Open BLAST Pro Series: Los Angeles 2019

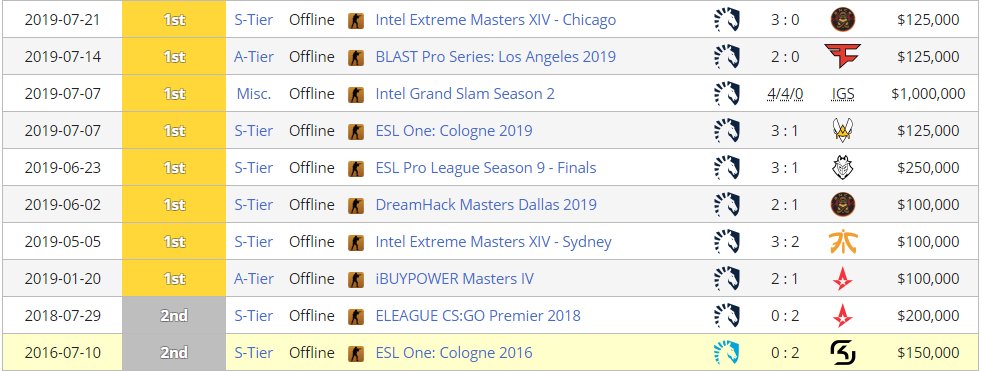tap(495, 57)
